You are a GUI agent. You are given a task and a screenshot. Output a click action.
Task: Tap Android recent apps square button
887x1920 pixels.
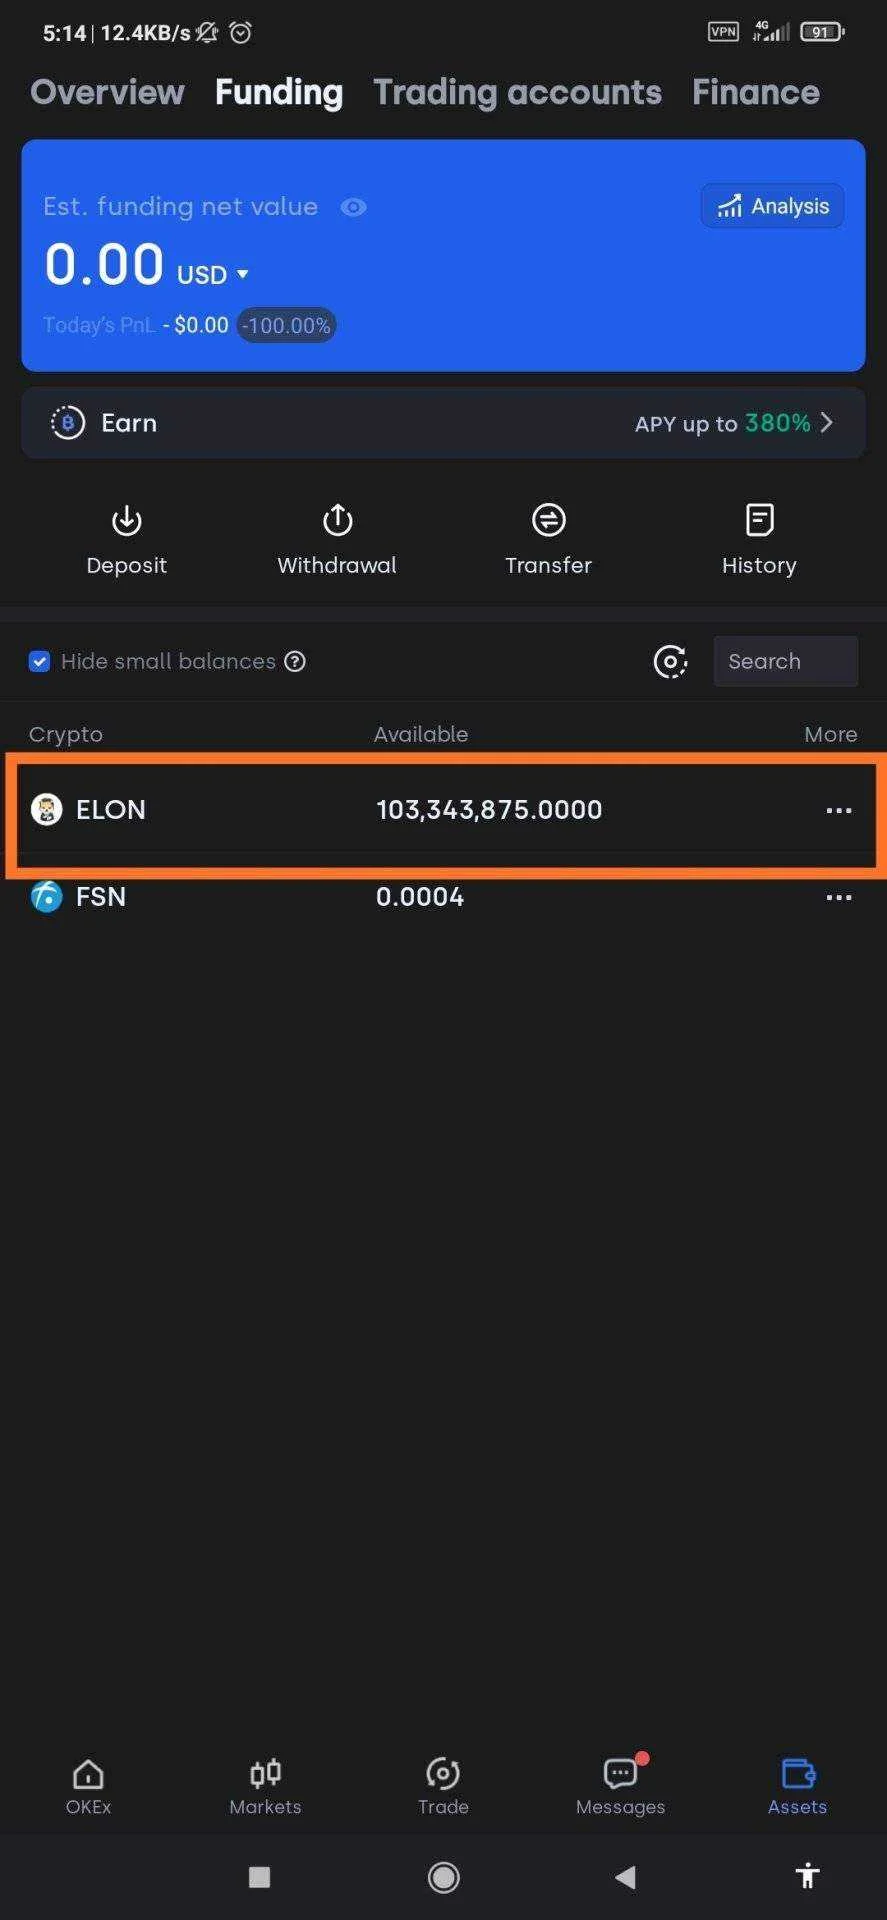pyautogui.click(x=259, y=1877)
